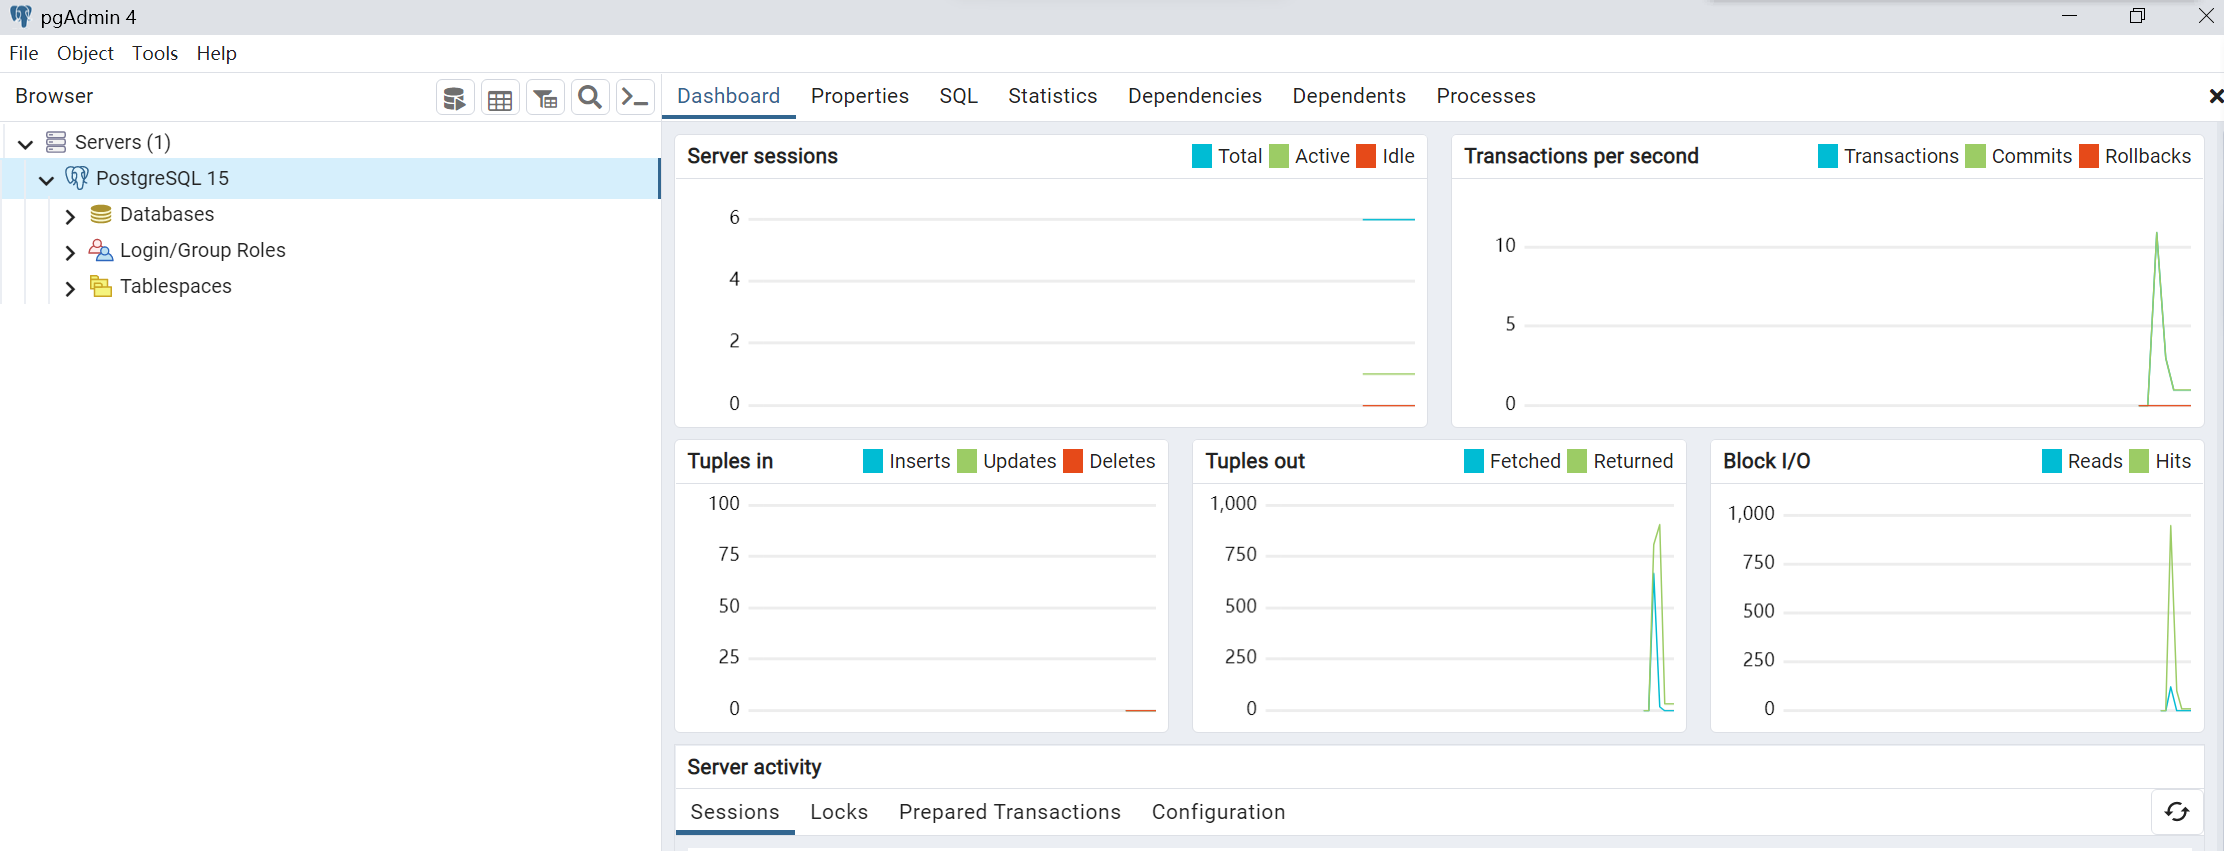Screen dimensions: 2224x851
Task: Open the Tools menu
Action: [x=155, y=53]
